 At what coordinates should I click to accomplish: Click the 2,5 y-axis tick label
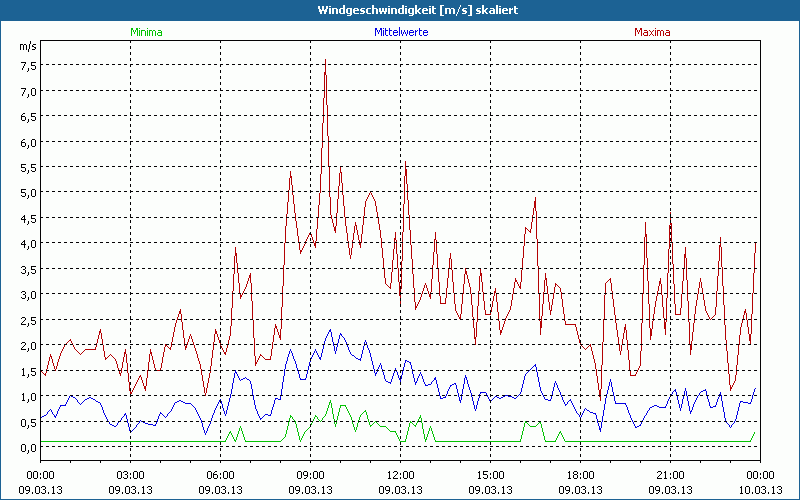(x=28, y=320)
